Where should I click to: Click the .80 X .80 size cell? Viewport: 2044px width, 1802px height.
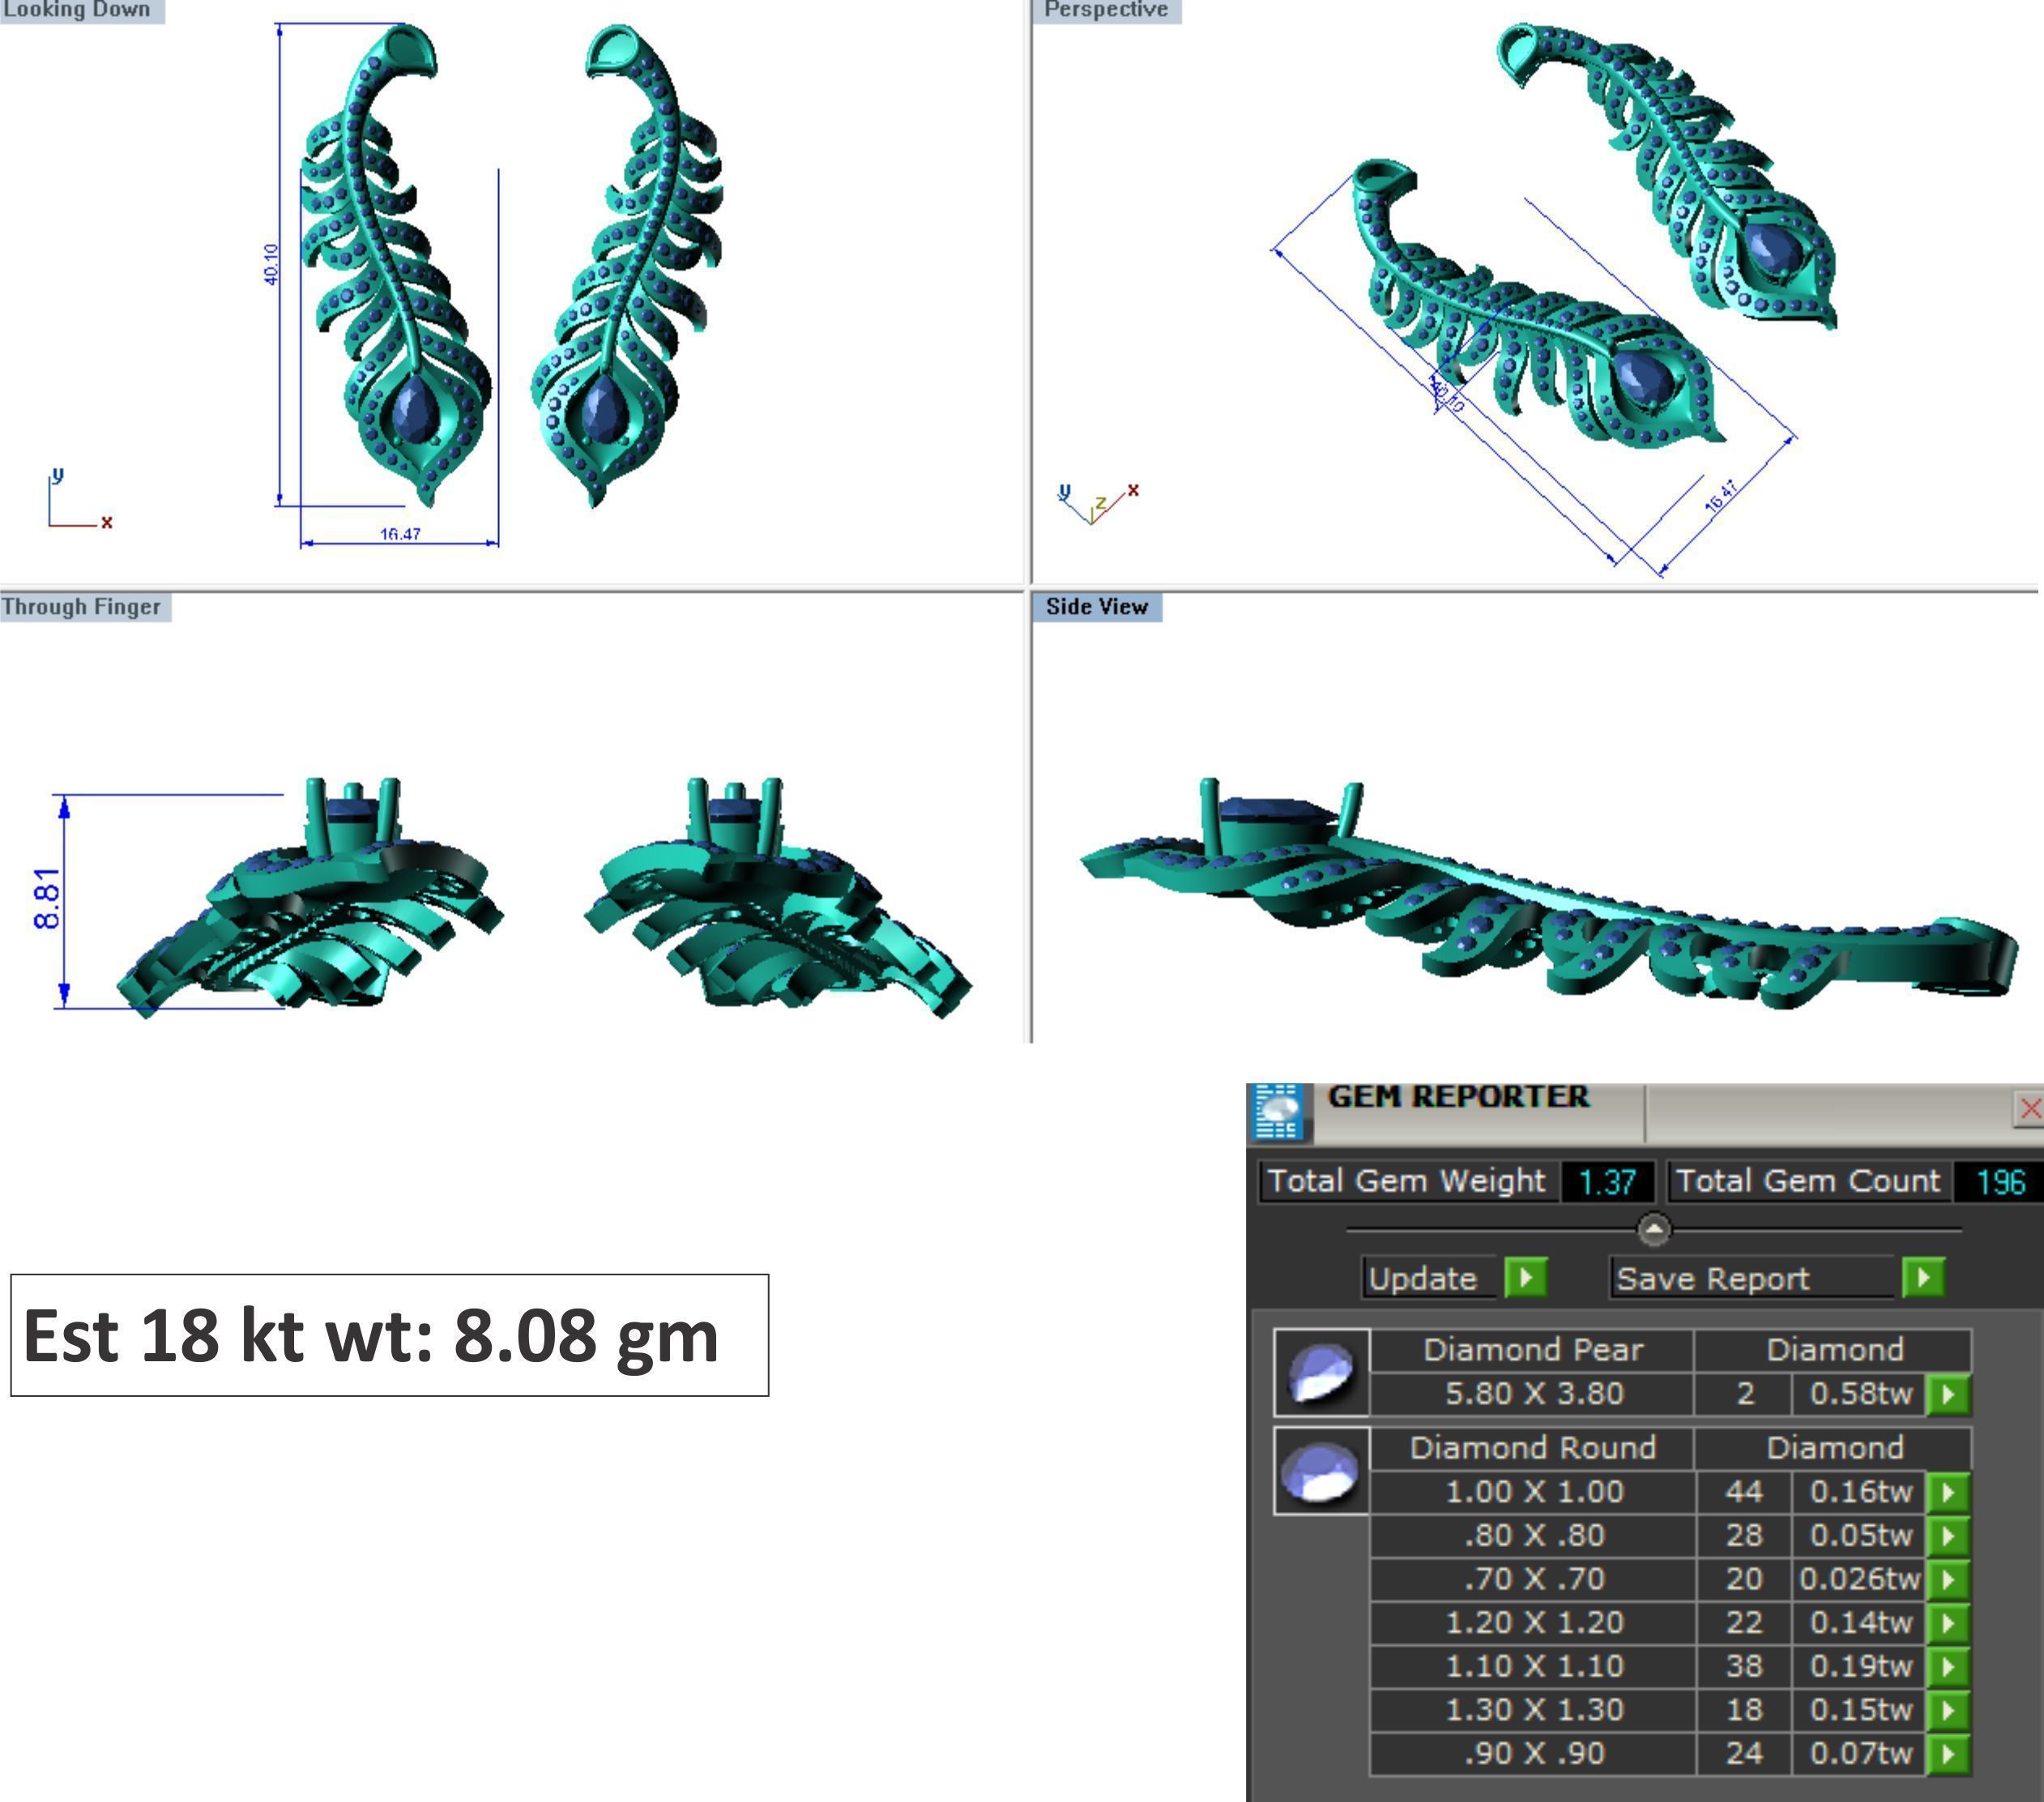coord(1533,1535)
